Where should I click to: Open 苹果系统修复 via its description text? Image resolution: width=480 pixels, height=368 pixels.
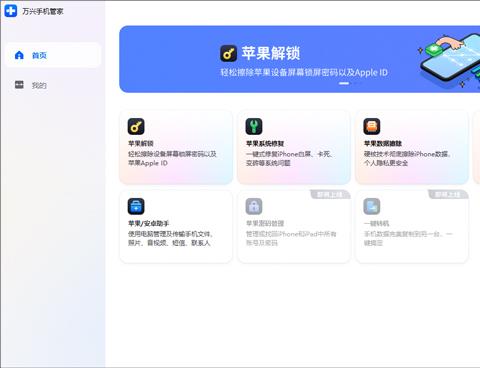click(289, 158)
